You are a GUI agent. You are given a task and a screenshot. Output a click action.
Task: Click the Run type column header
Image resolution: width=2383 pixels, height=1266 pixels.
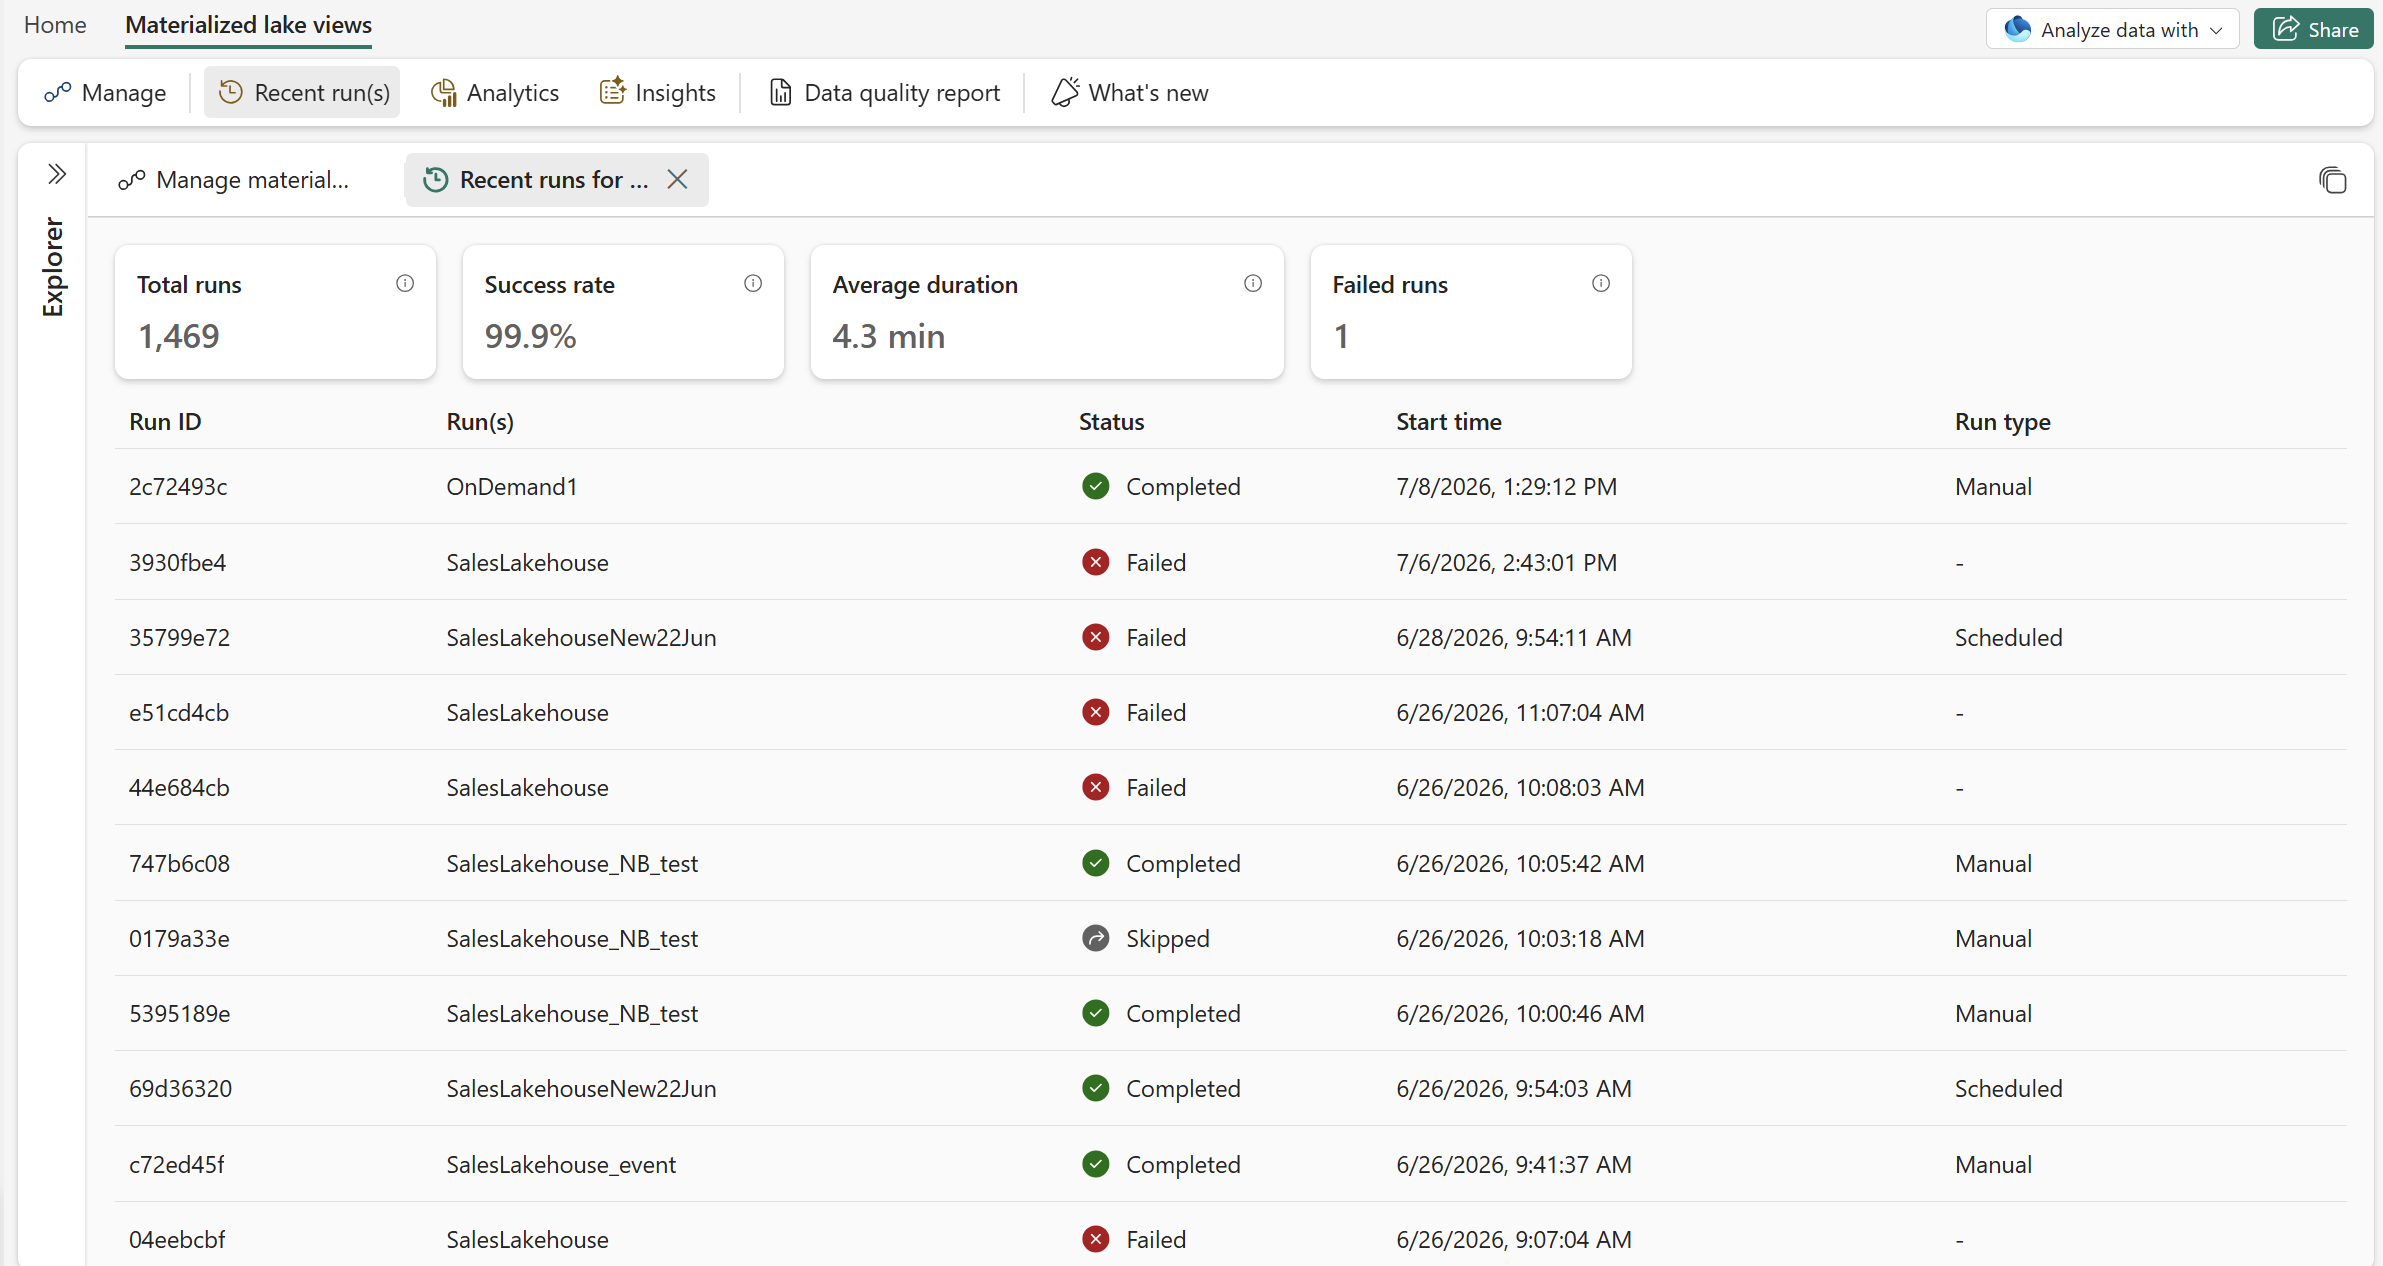pyautogui.click(x=2002, y=422)
